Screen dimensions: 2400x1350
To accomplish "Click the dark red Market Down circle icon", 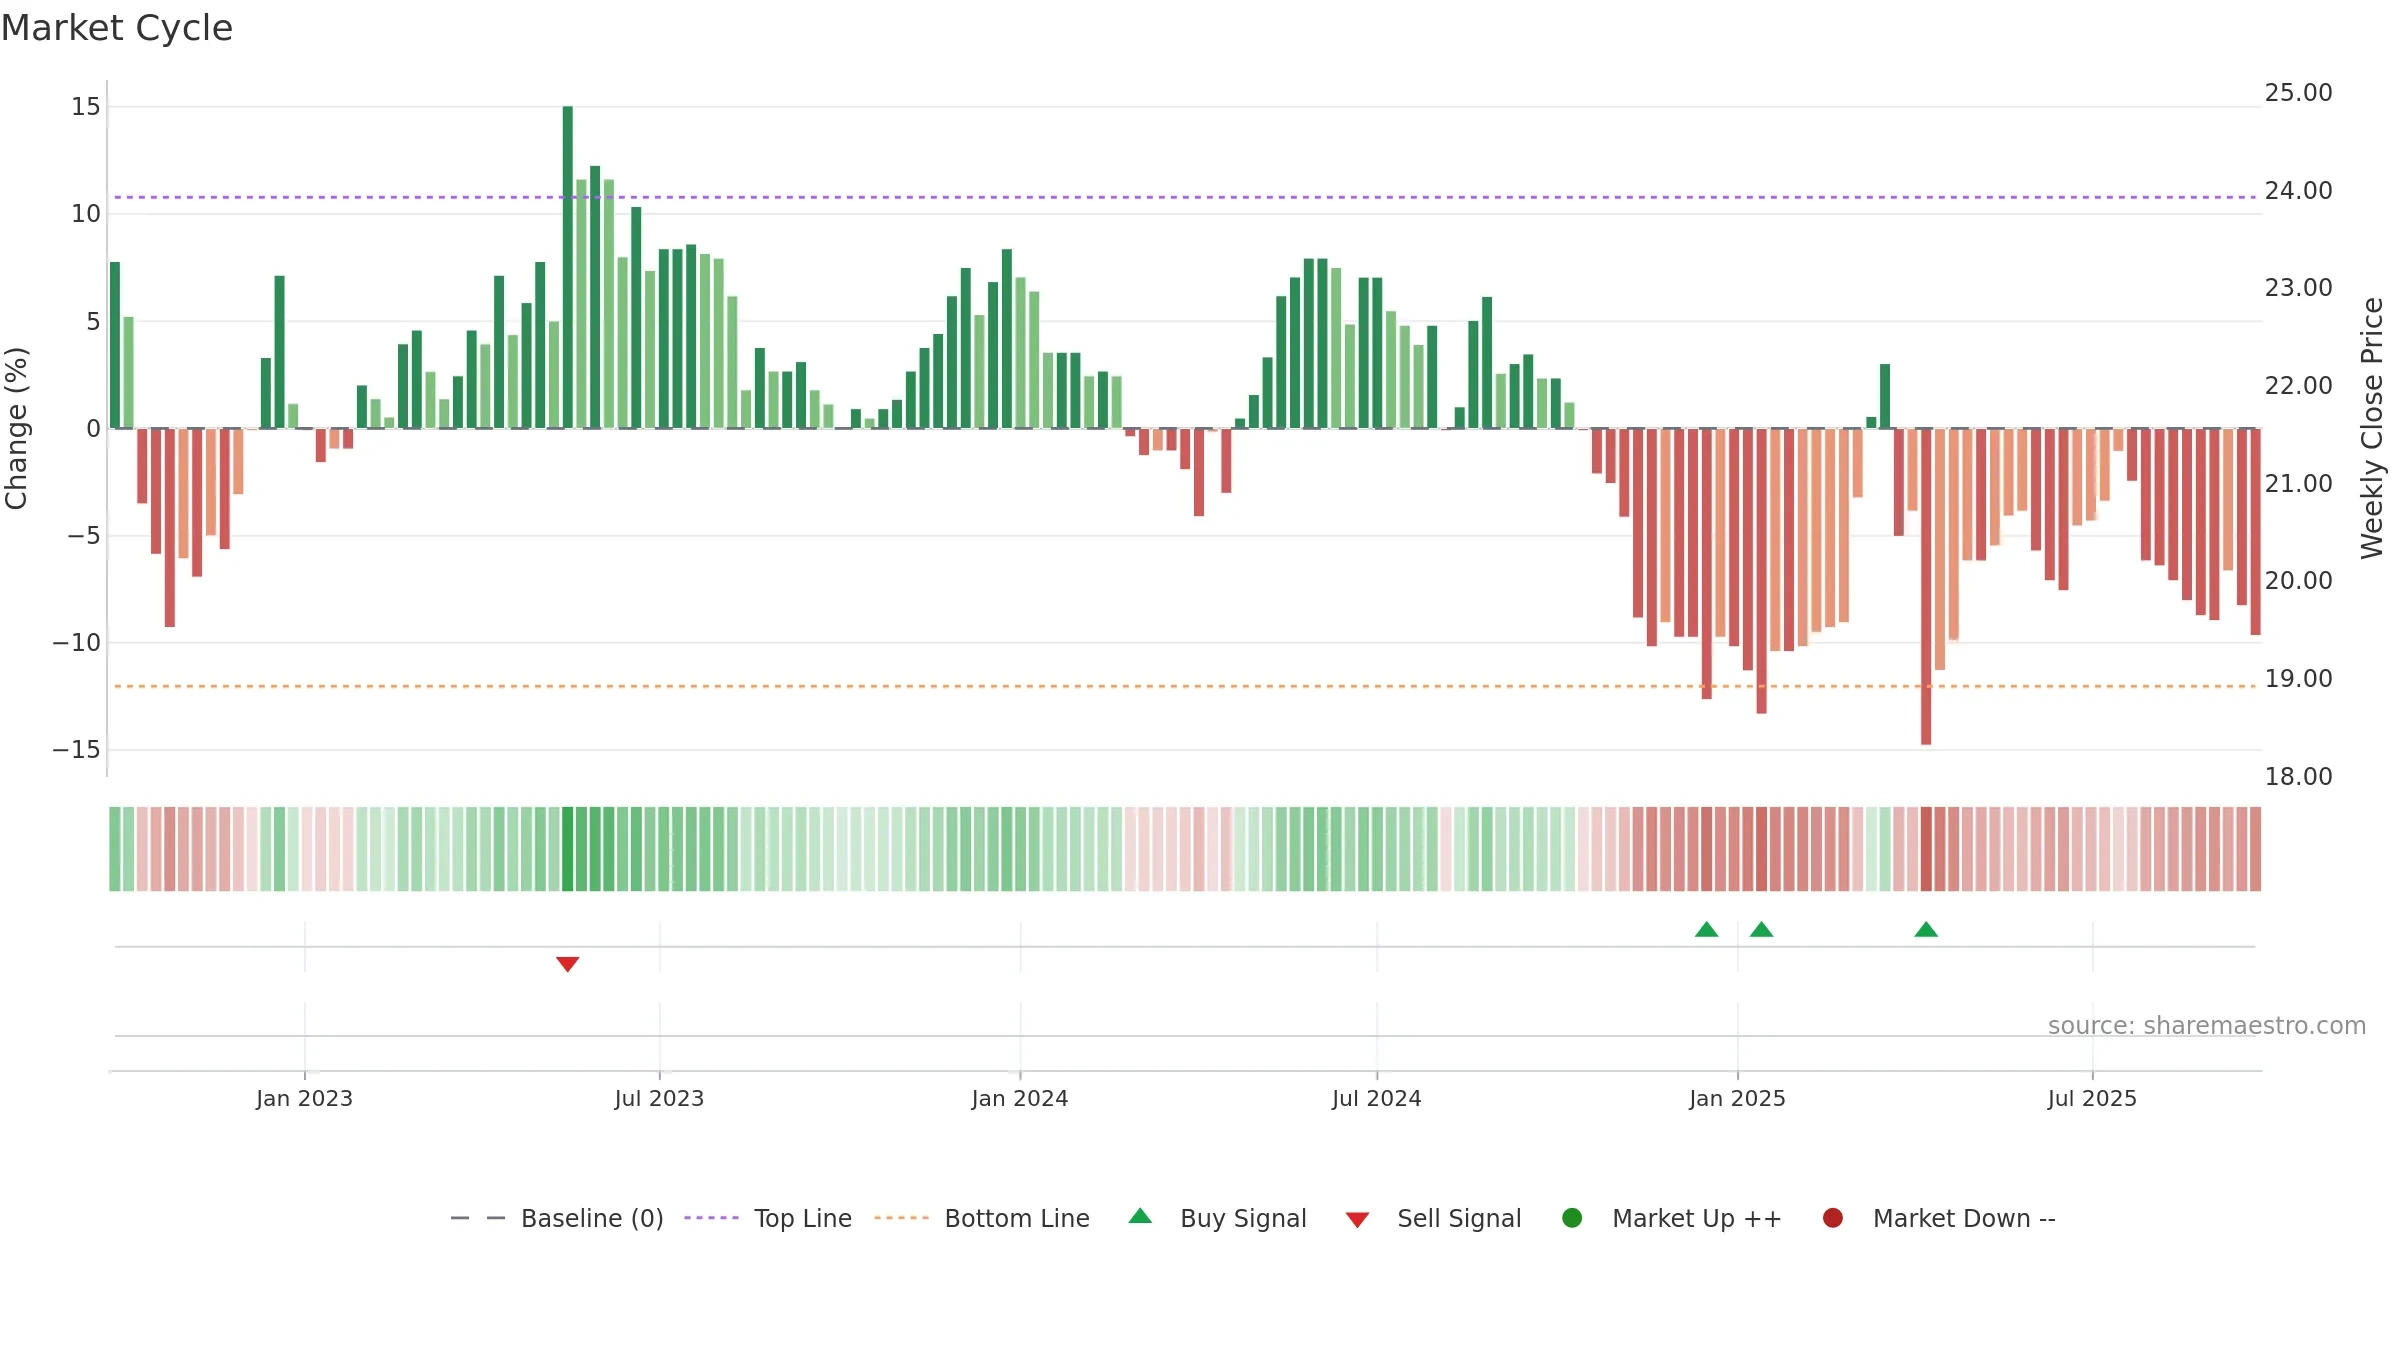I will (1833, 1218).
